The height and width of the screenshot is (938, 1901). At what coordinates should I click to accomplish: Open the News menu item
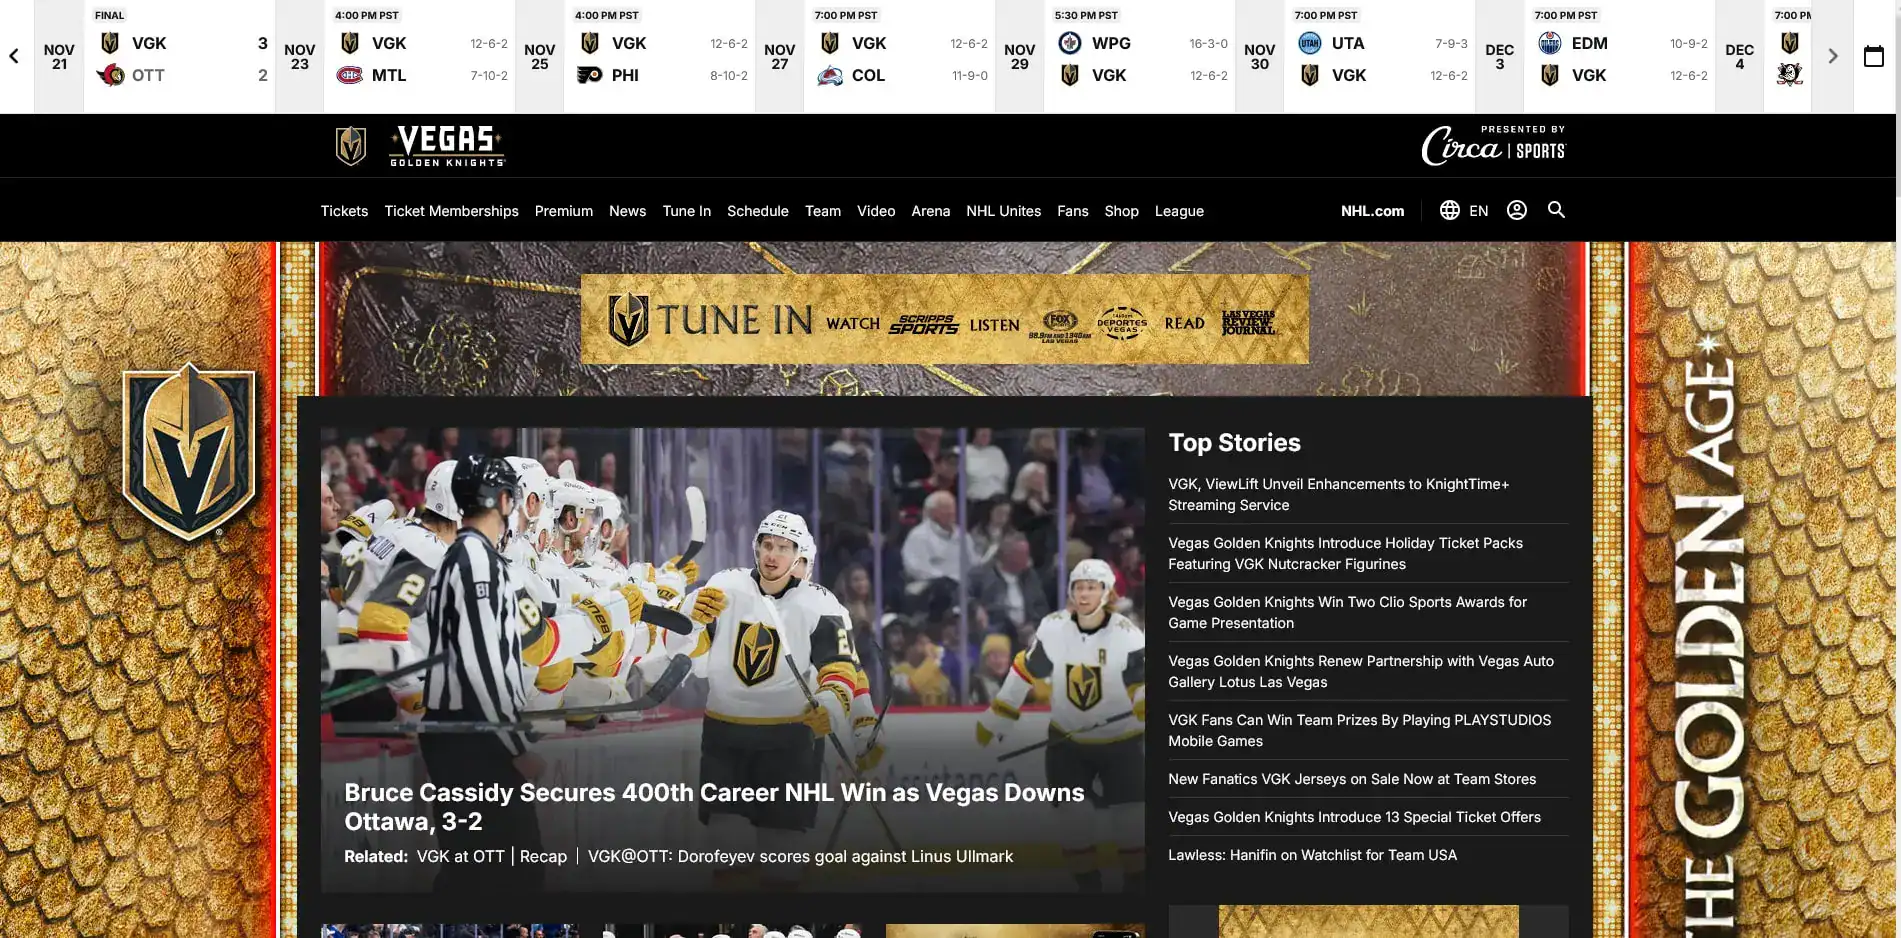tap(628, 211)
